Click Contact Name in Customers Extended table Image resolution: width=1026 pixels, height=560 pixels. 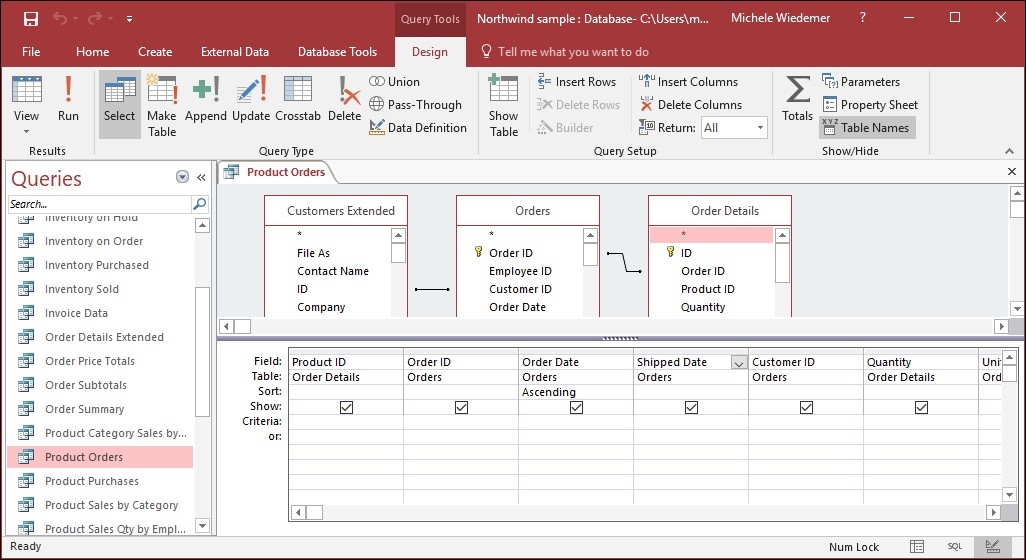[332, 271]
